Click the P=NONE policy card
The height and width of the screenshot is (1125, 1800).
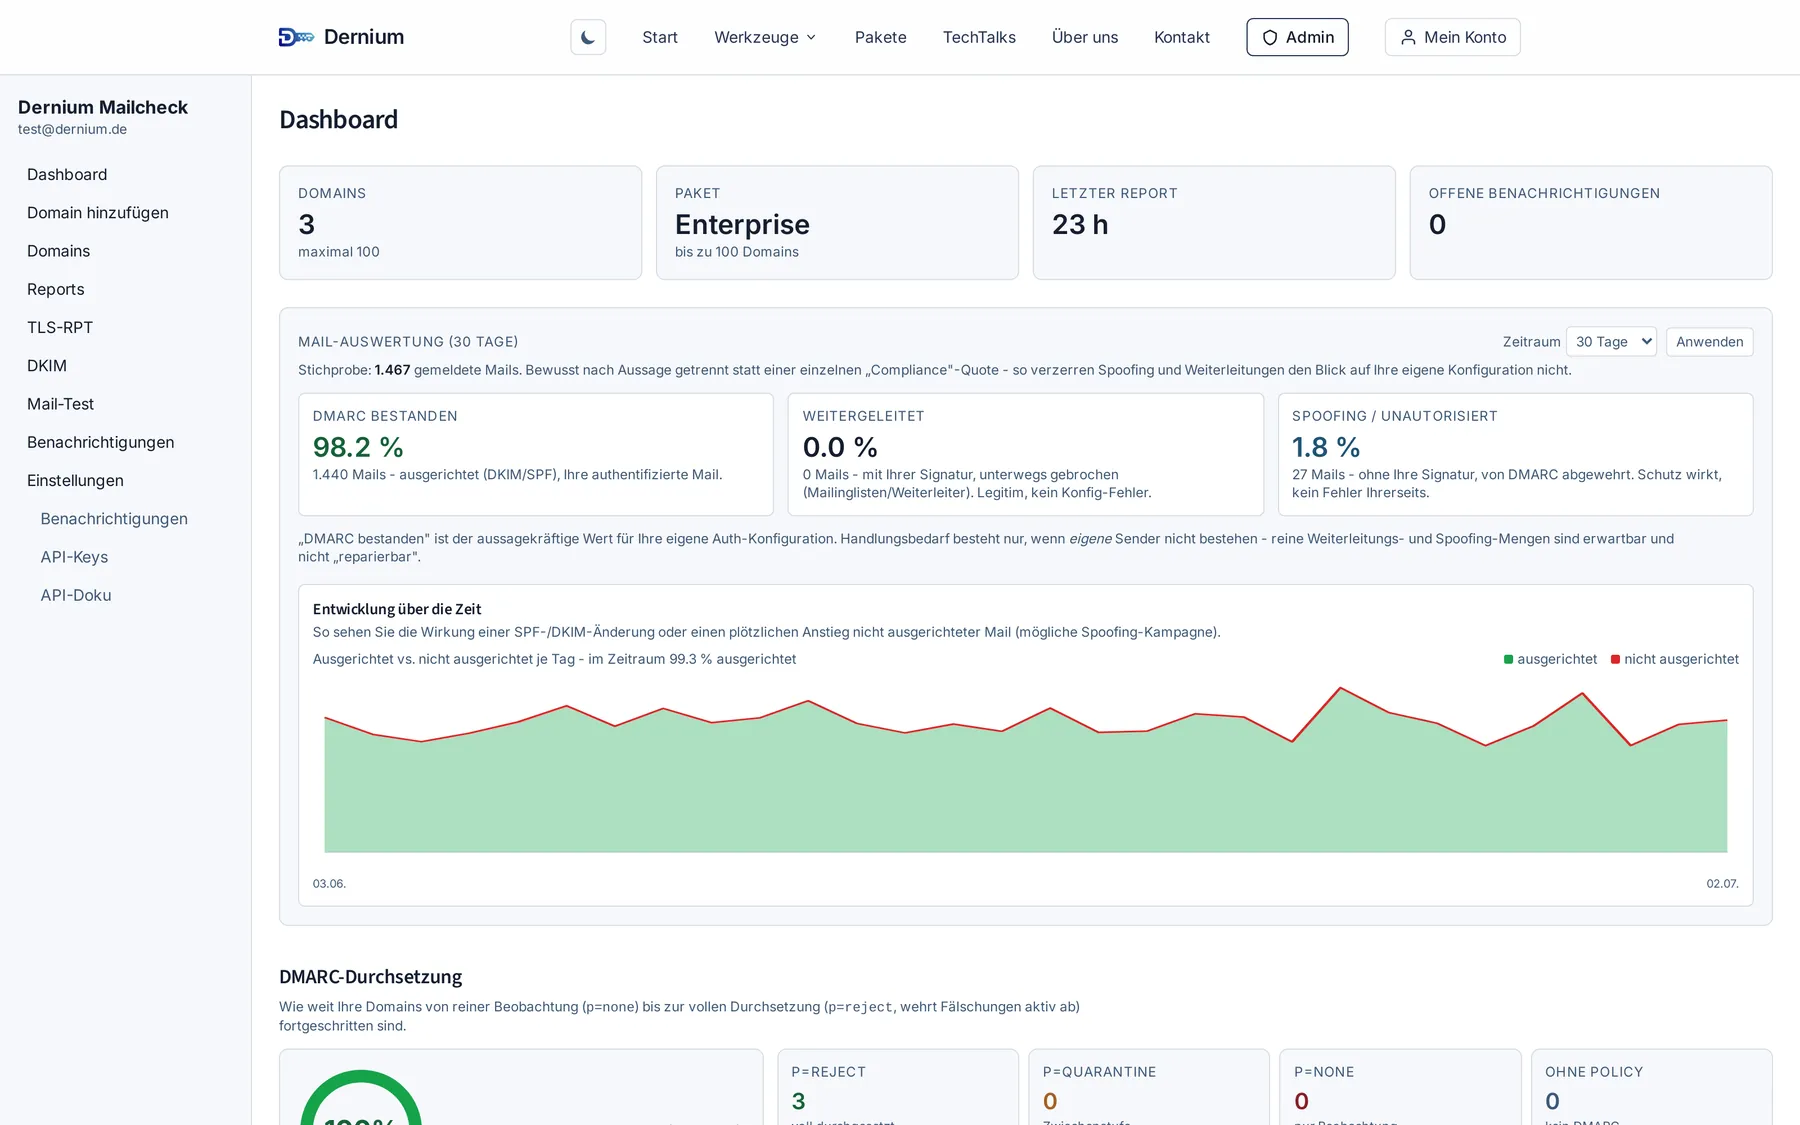pos(1400,1087)
